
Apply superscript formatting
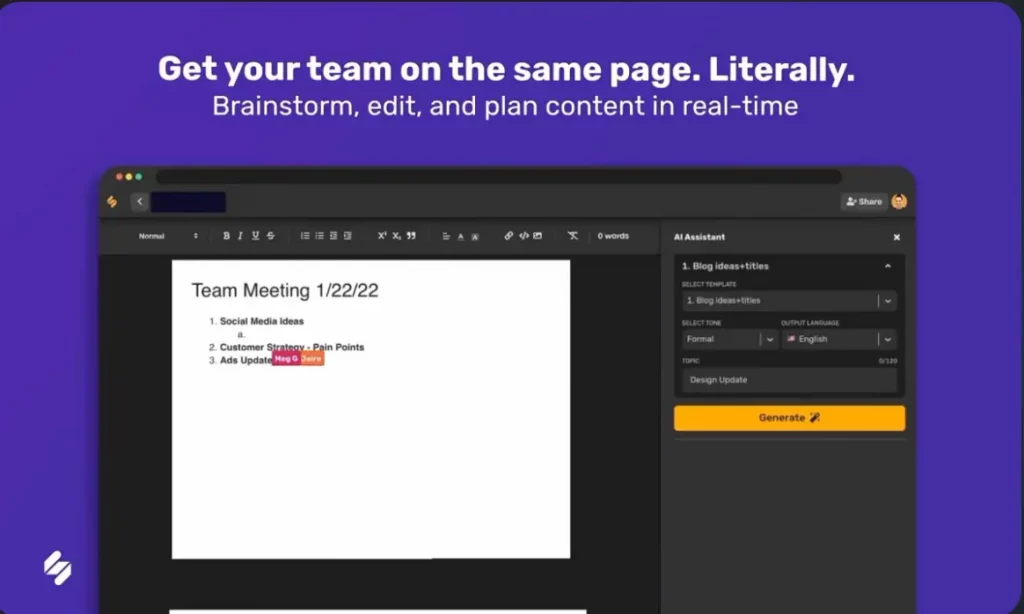click(382, 236)
